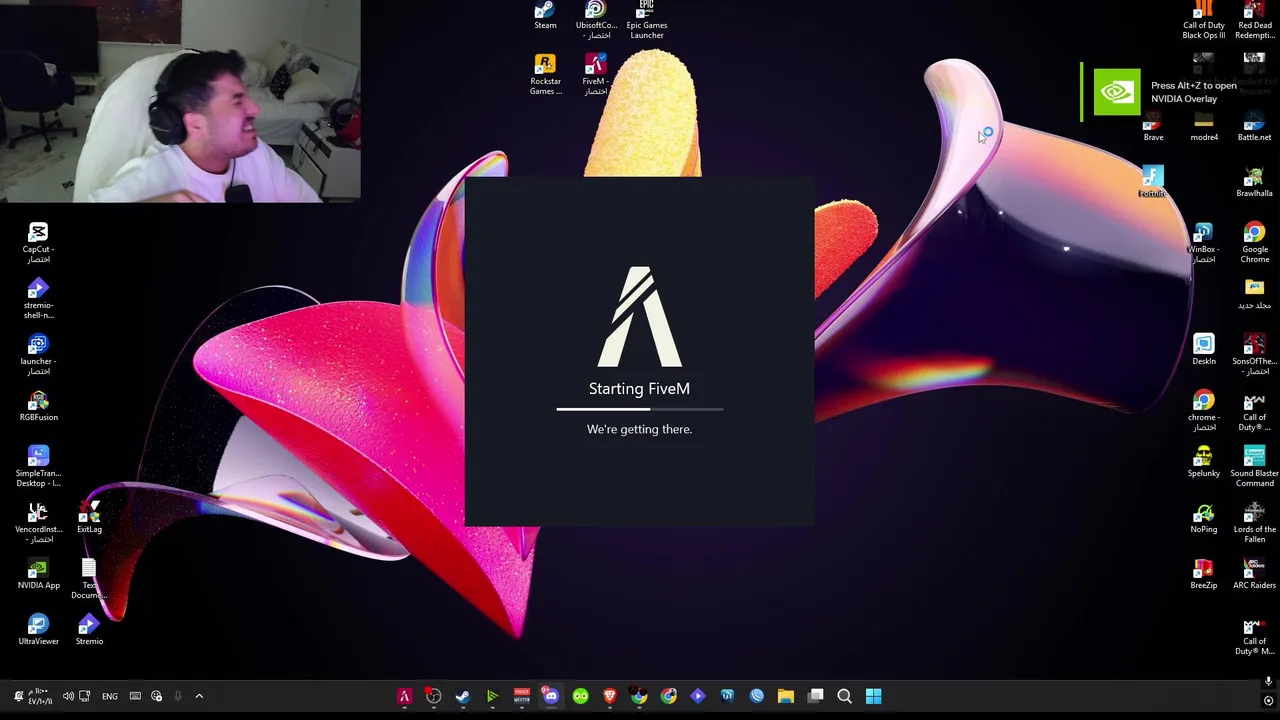Open Lords of the Fallen shortcut
Screen dimensions: 1280x720
pos(1254,523)
